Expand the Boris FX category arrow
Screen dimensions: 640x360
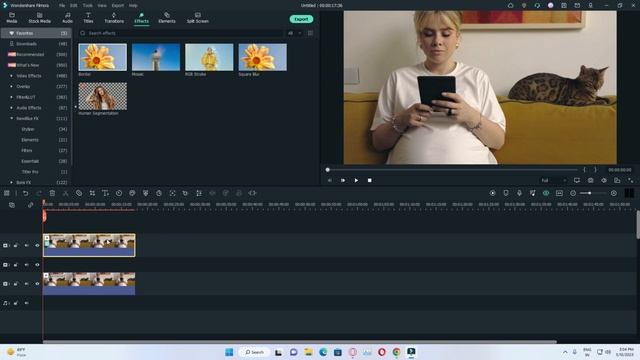[x=11, y=182]
